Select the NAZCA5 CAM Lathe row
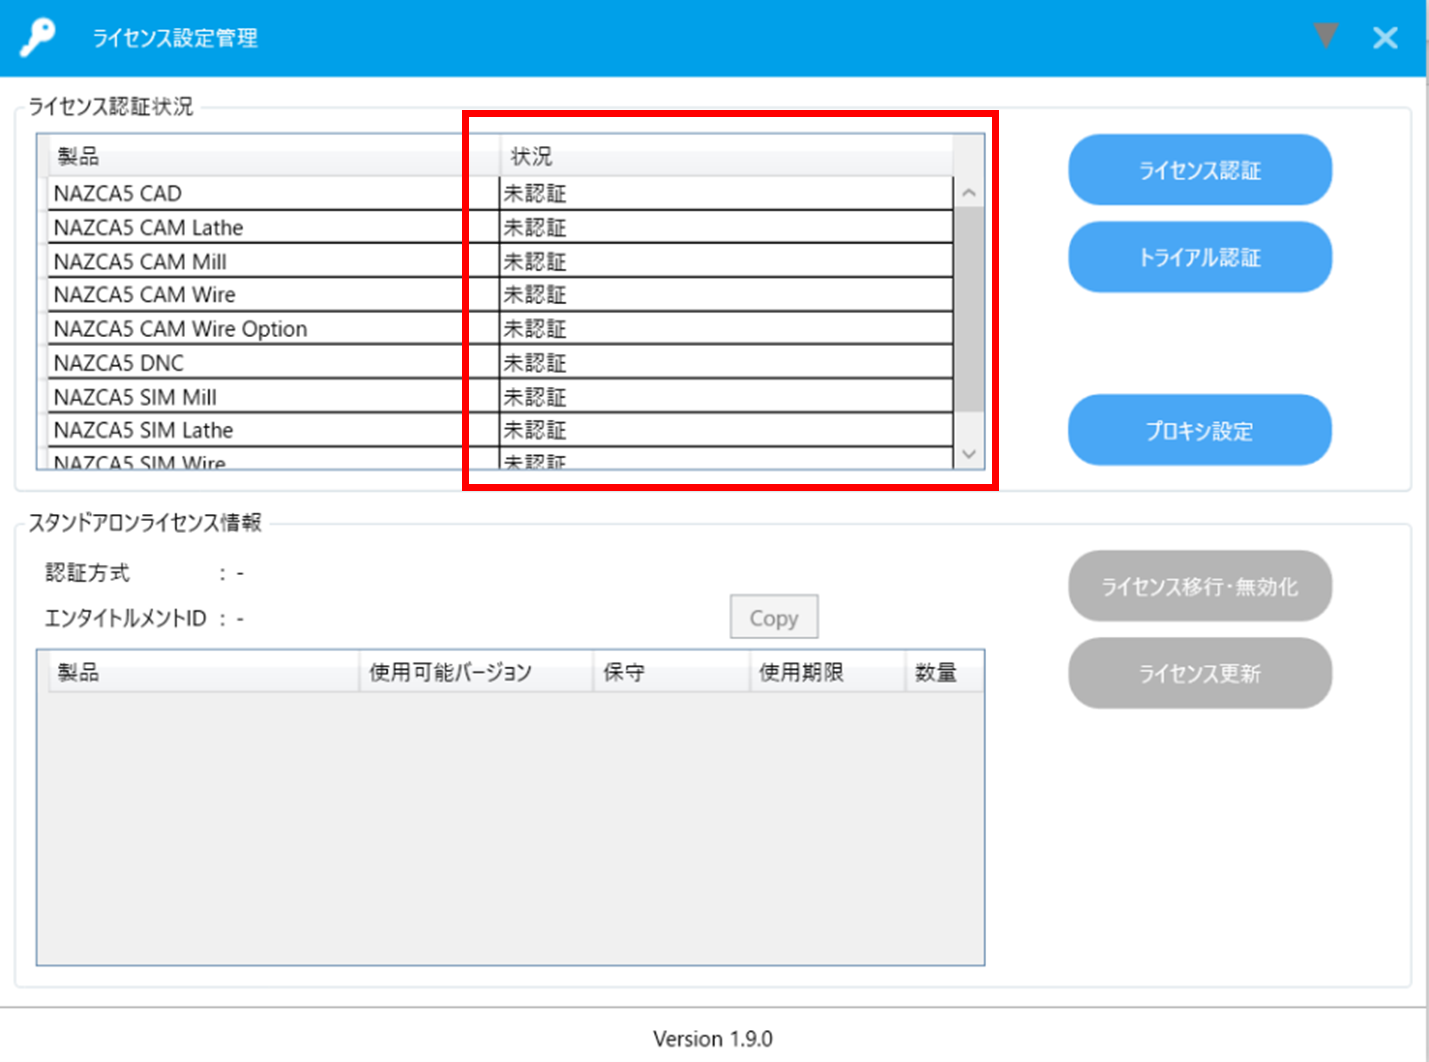 point(500,227)
